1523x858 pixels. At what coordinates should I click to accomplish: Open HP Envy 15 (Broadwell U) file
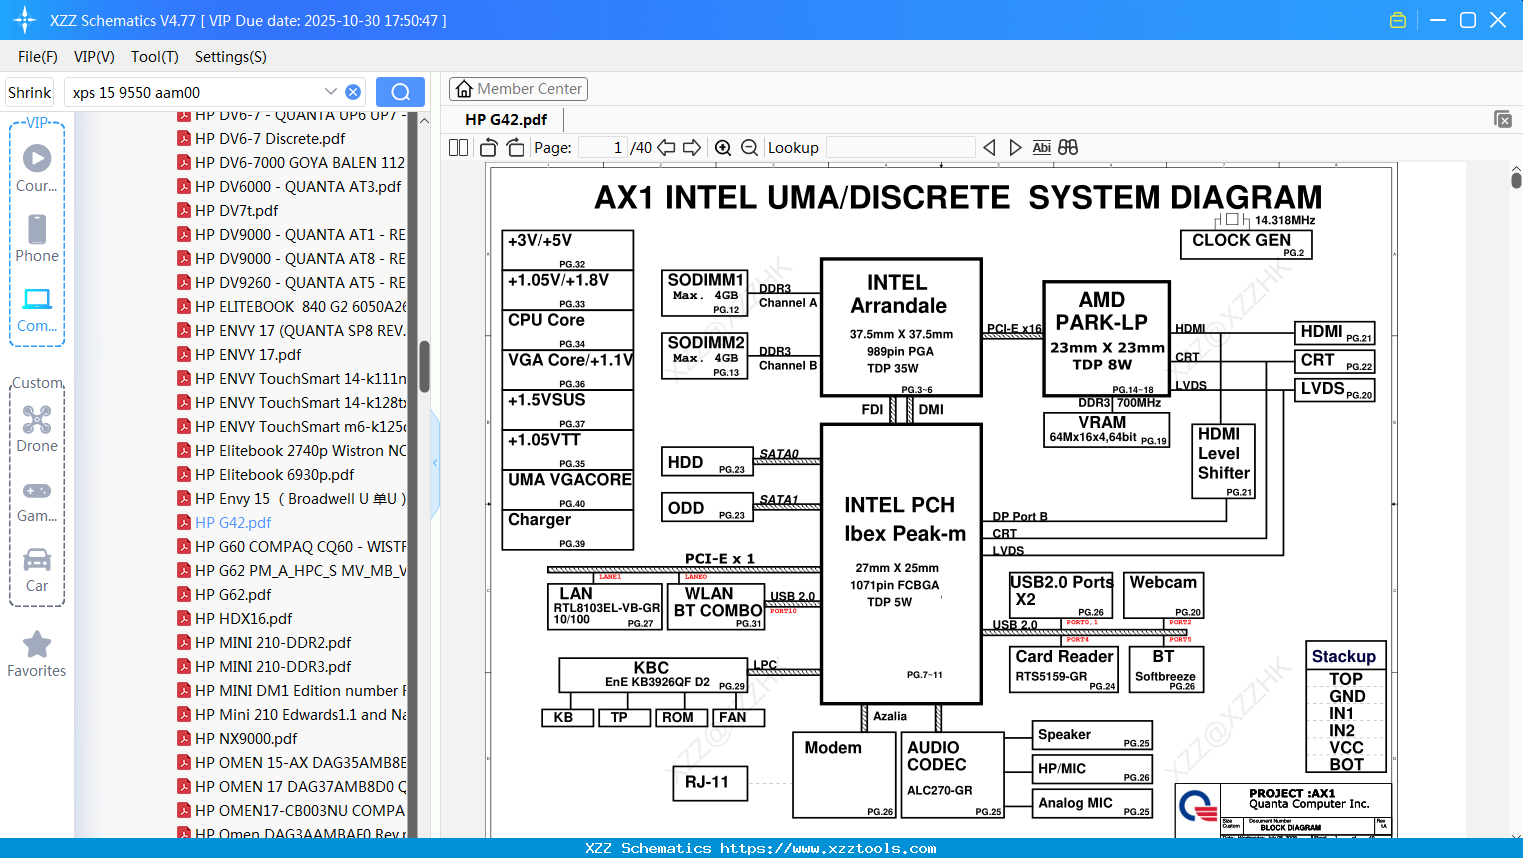click(291, 499)
